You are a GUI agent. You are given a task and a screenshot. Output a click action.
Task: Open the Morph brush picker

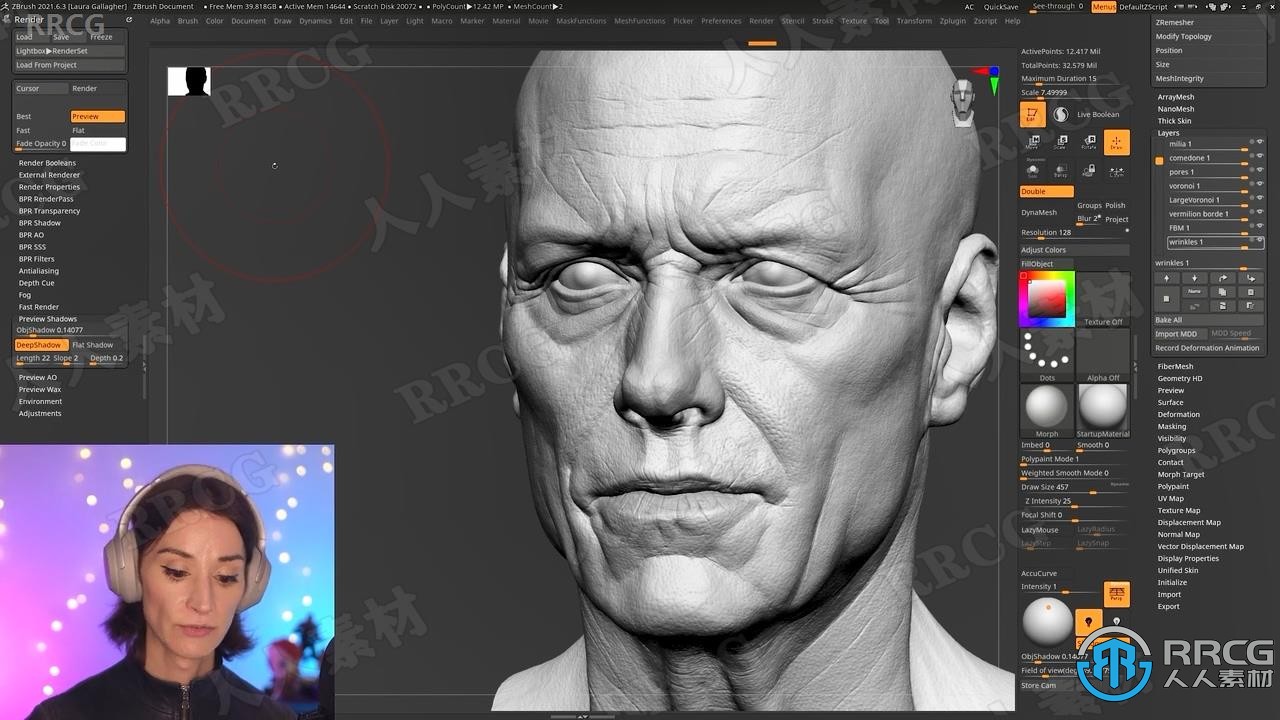(x=1047, y=412)
